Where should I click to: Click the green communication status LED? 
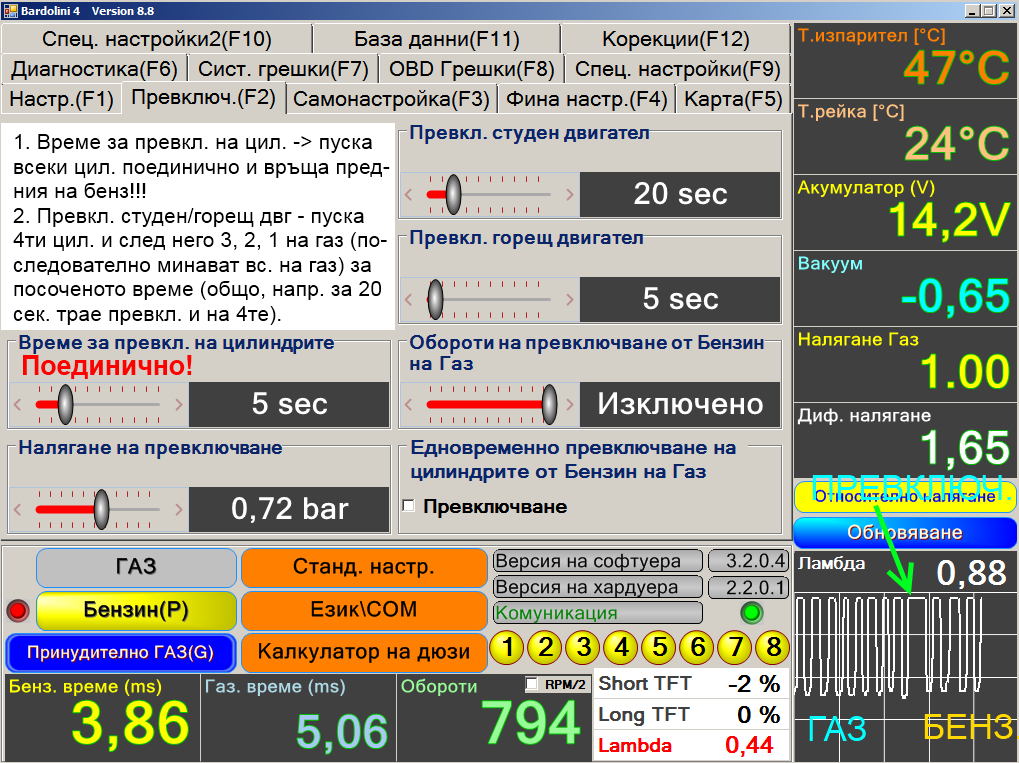click(750, 612)
